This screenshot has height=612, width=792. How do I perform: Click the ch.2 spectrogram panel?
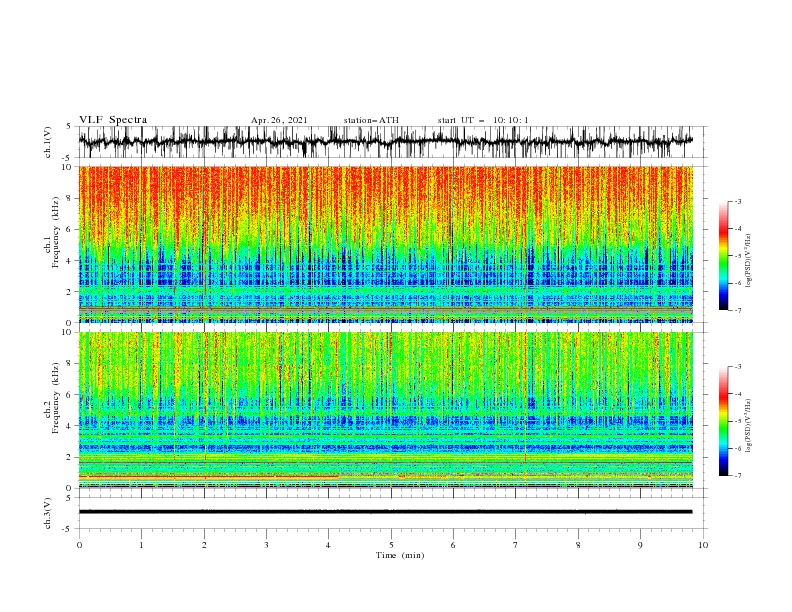pyautogui.click(x=385, y=410)
